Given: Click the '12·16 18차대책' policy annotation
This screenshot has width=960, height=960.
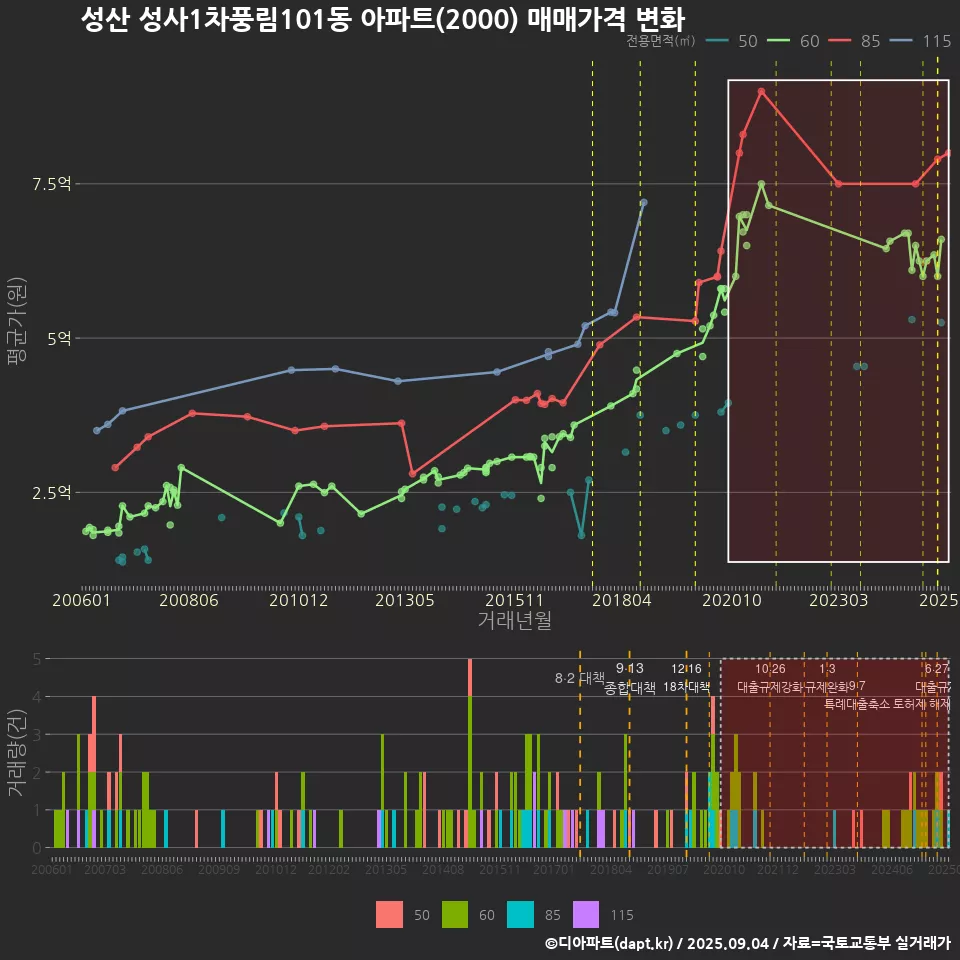Looking at the screenshot, I should coord(686,678).
